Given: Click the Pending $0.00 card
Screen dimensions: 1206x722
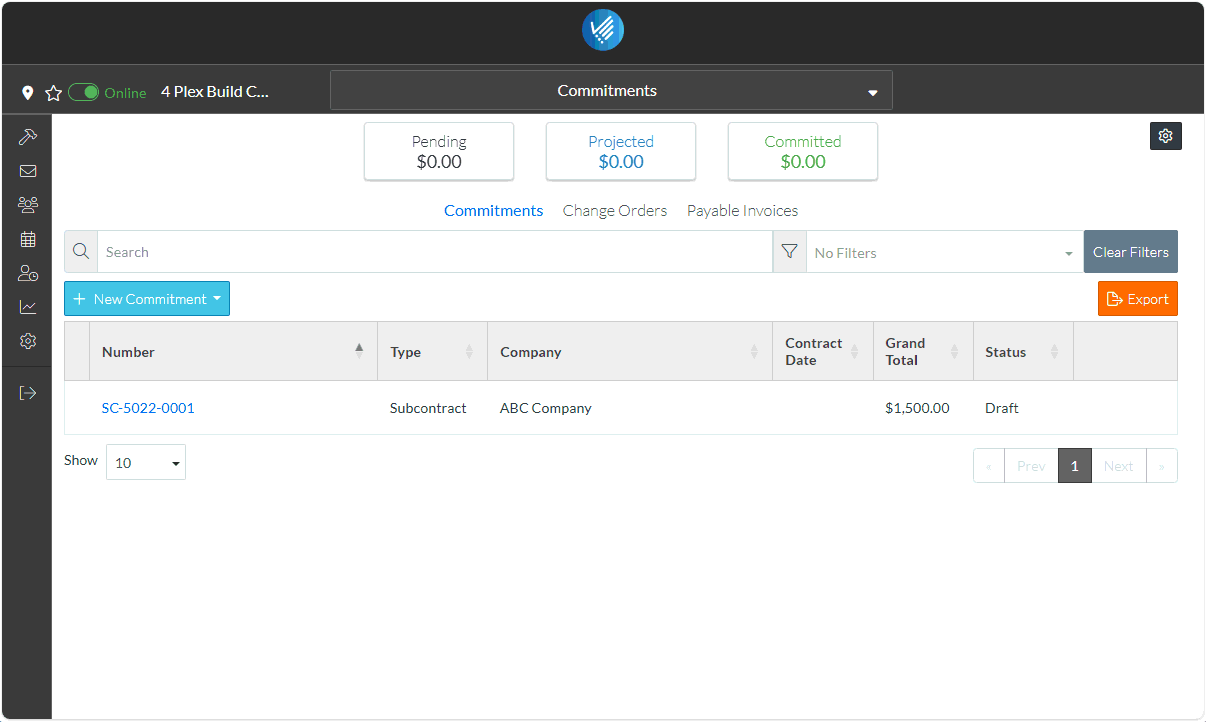Looking at the screenshot, I should click(x=439, y=152).
